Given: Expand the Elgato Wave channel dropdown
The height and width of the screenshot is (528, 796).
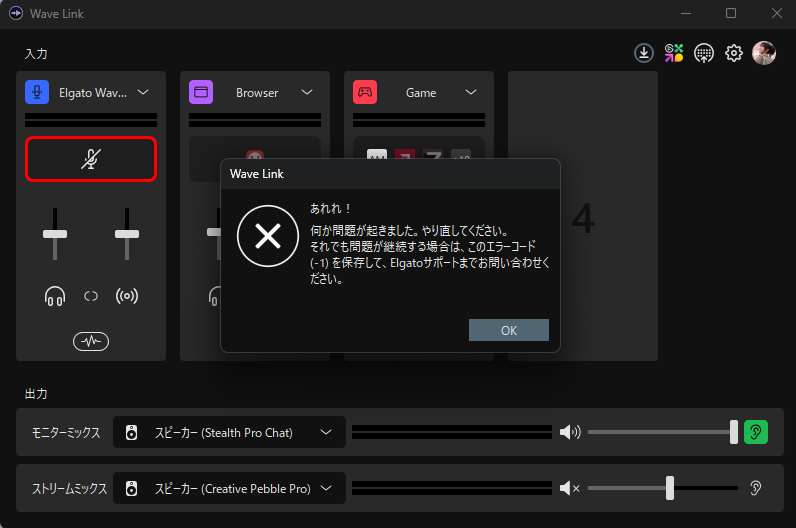Looking at the screenshot, I should coord(143,92).
